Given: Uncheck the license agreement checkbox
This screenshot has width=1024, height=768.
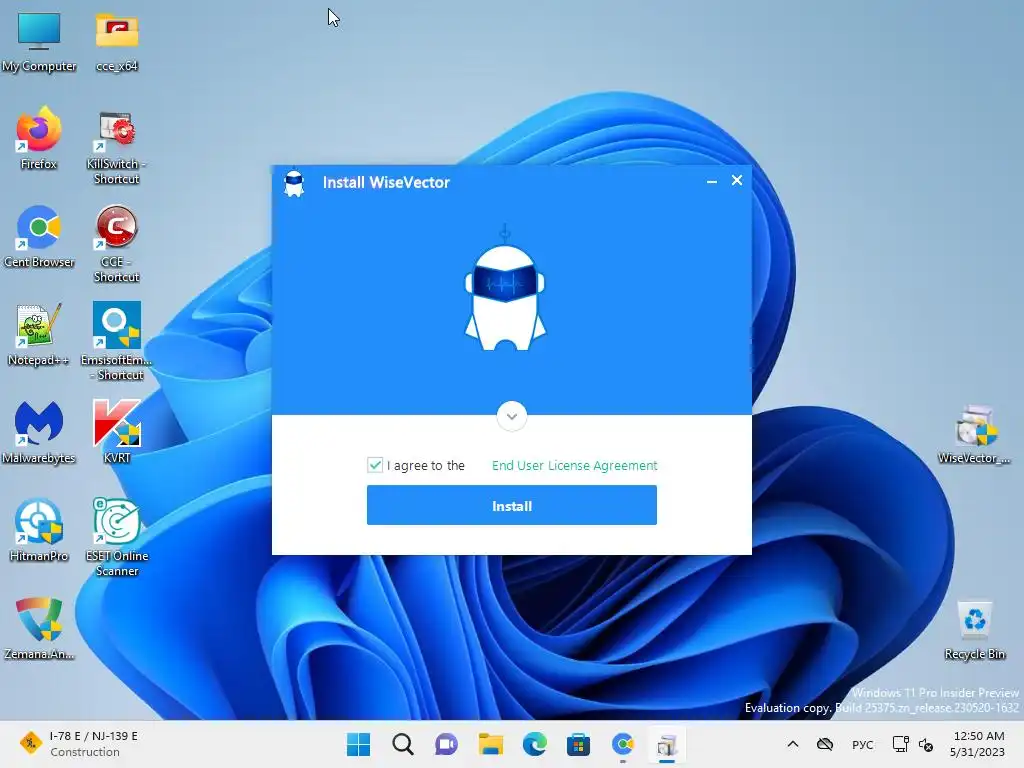Looking at the screenshot, I should click(x=375, y=465).
